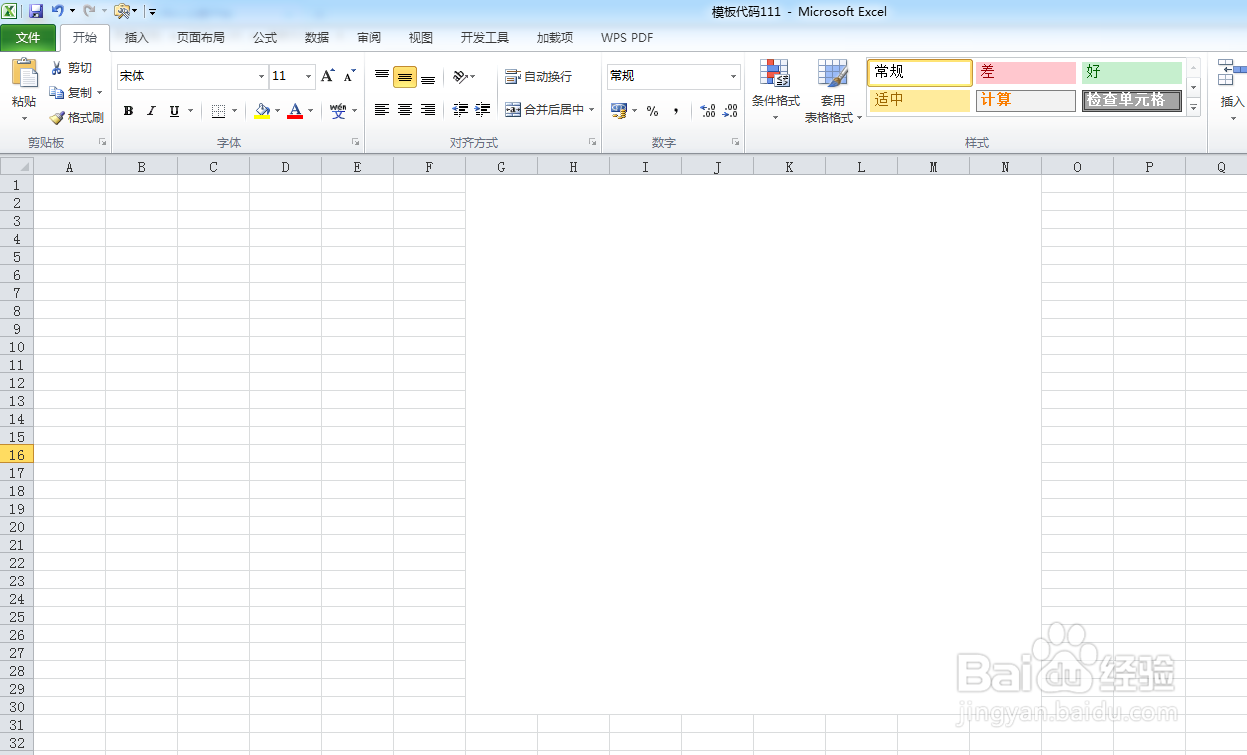Click the text orientation icon
1247x755 pixels.
point(459,76)
